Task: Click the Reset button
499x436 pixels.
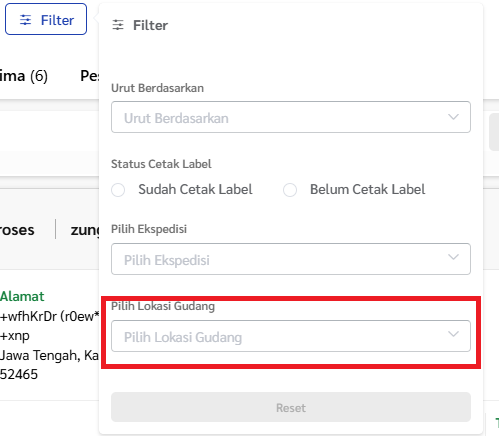Action: coord(291,407)
